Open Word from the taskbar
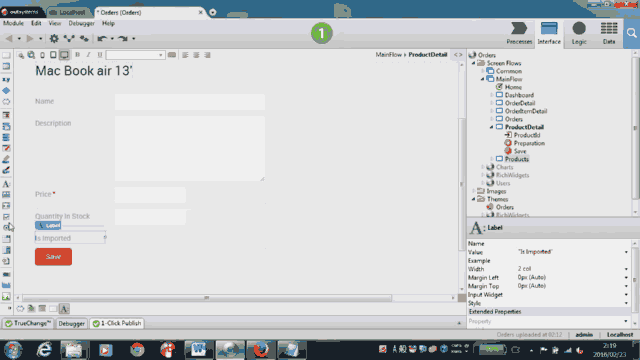640x360 pixels. (x=199, y=350)
